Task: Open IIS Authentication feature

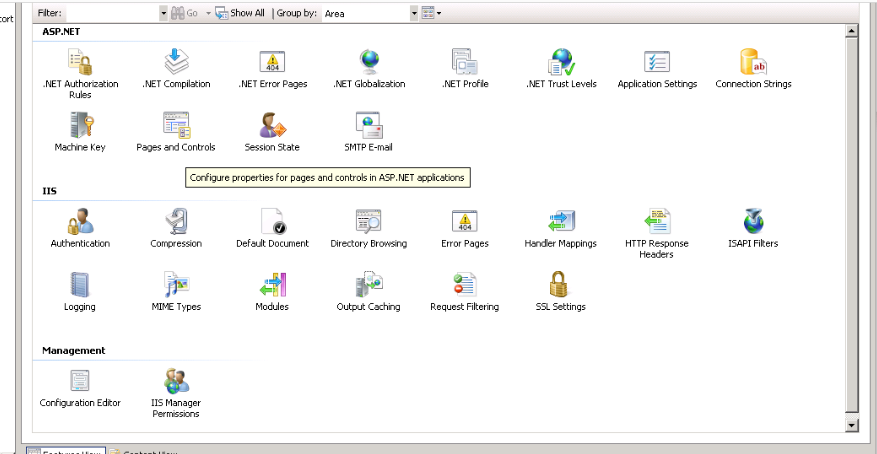Action: click(x=80, y=228)
